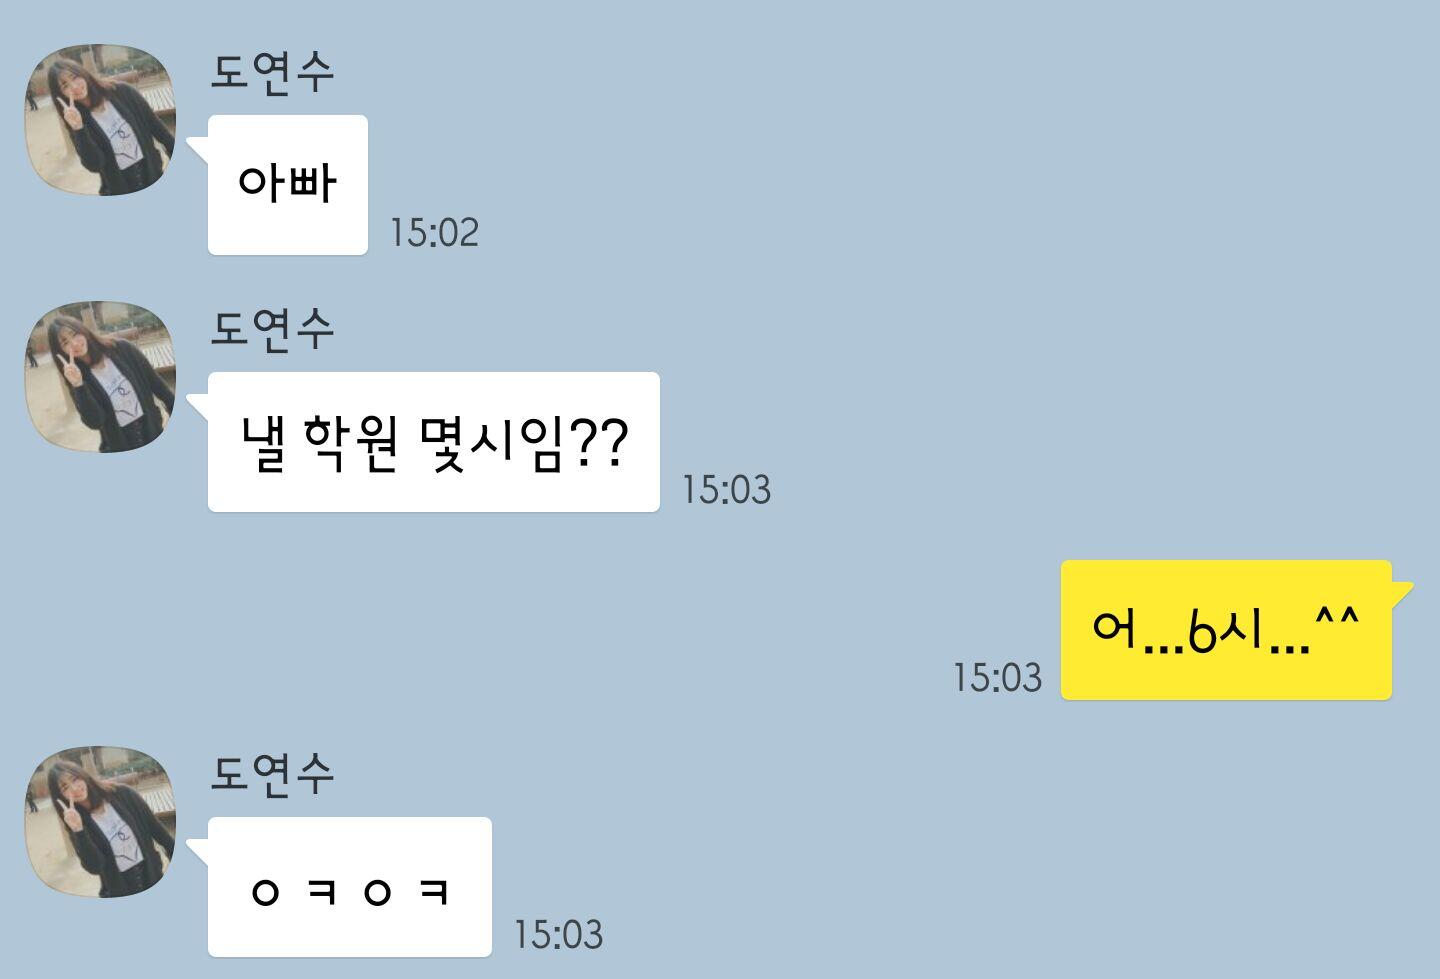Viewport: 1440px width, 979px height.
Task: Click 15:03 timestamp beside yellow bubble
Action: tap(997, 677)
